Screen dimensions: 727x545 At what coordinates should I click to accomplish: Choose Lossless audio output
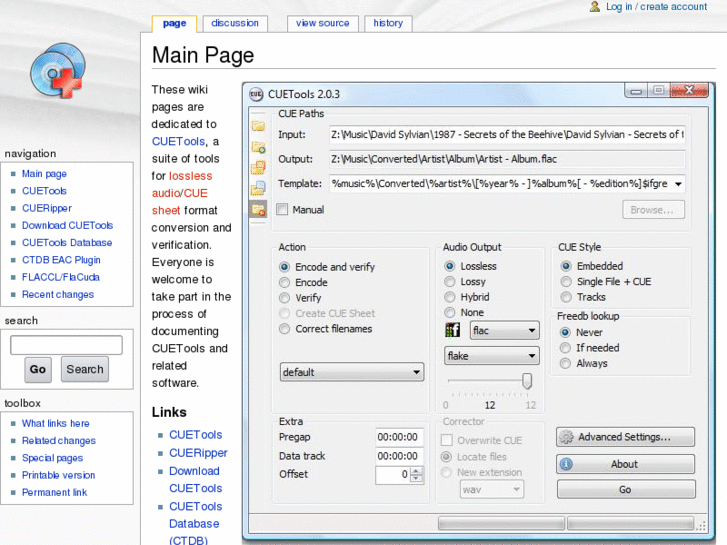(x=449, y=266)
